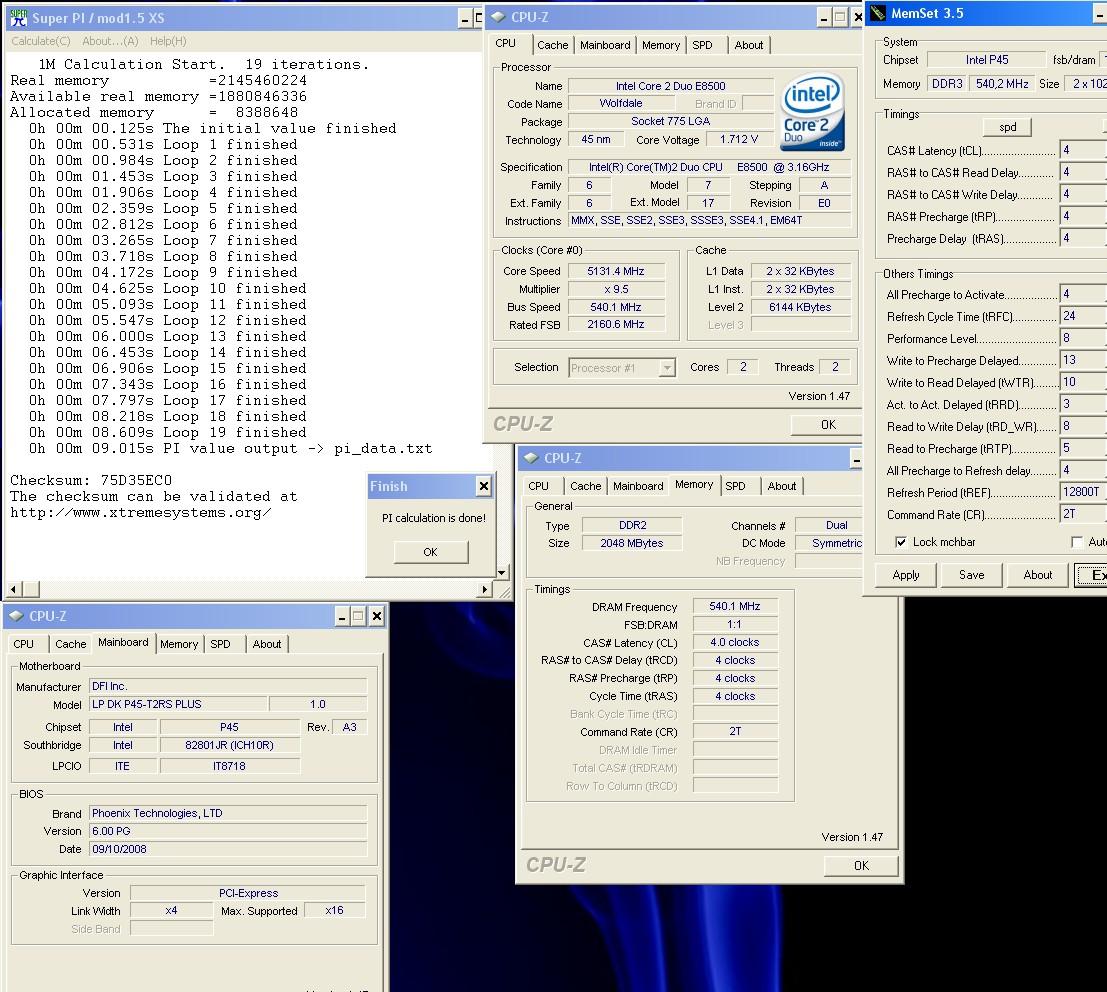Tick the checkbox right of Lock mchbar

tap(1077, 542)
